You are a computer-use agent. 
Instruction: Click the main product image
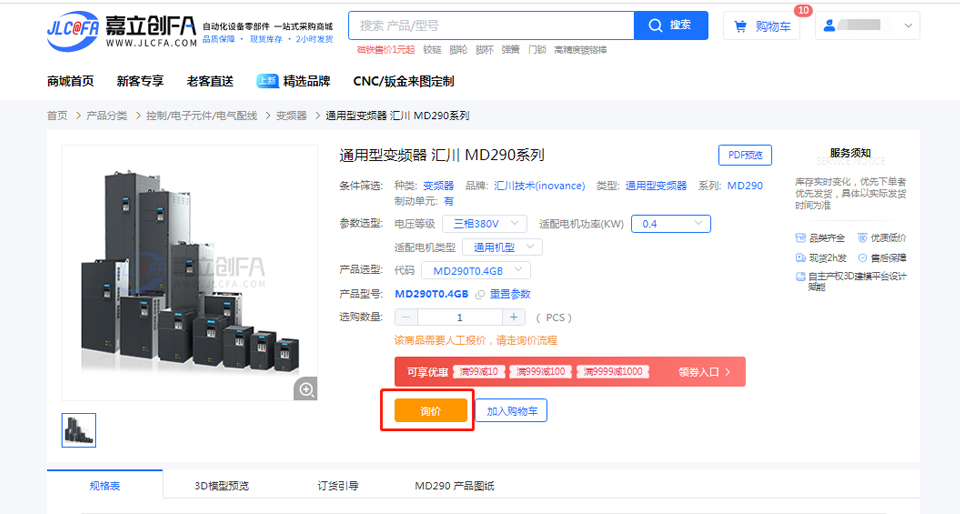coord(190,273)
